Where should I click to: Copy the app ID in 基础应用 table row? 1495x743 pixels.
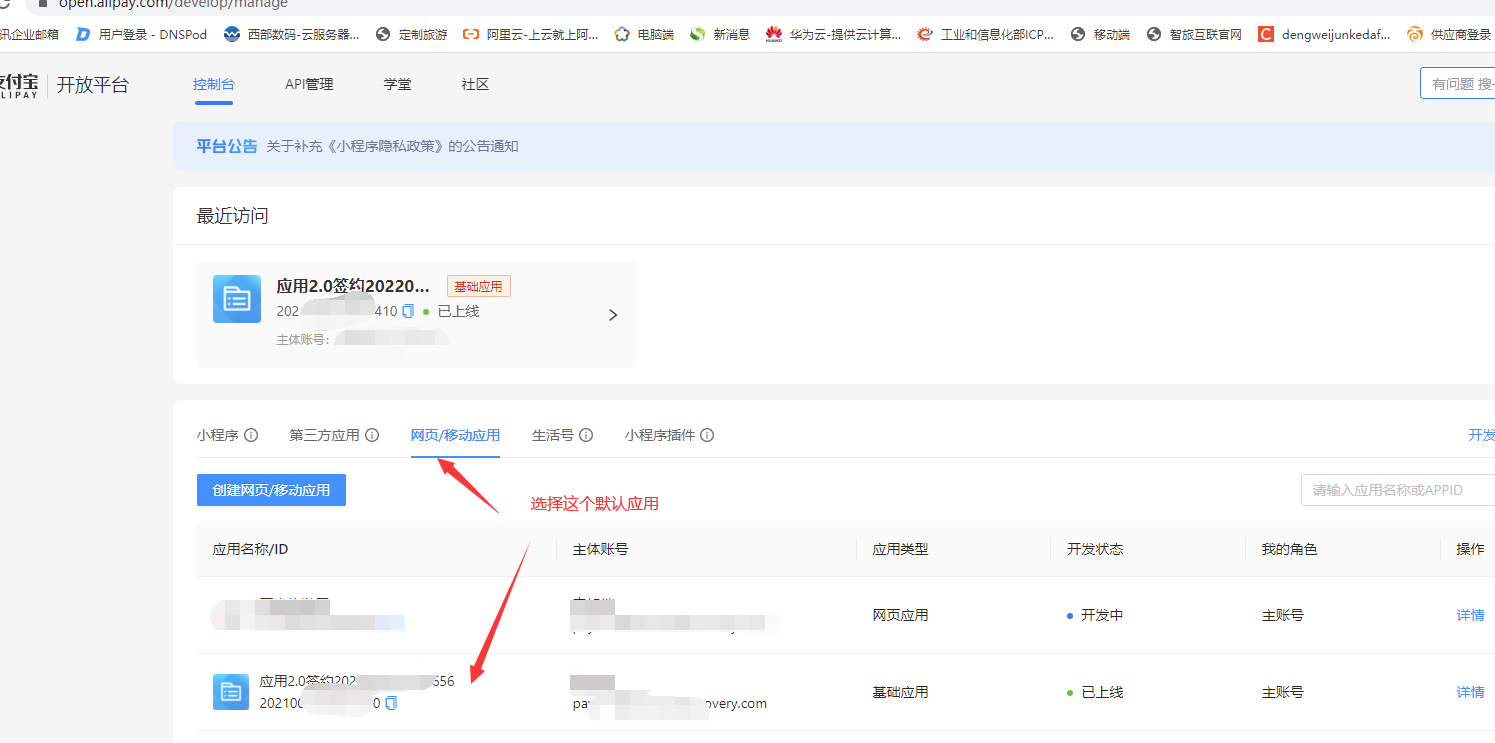[391, 703]
